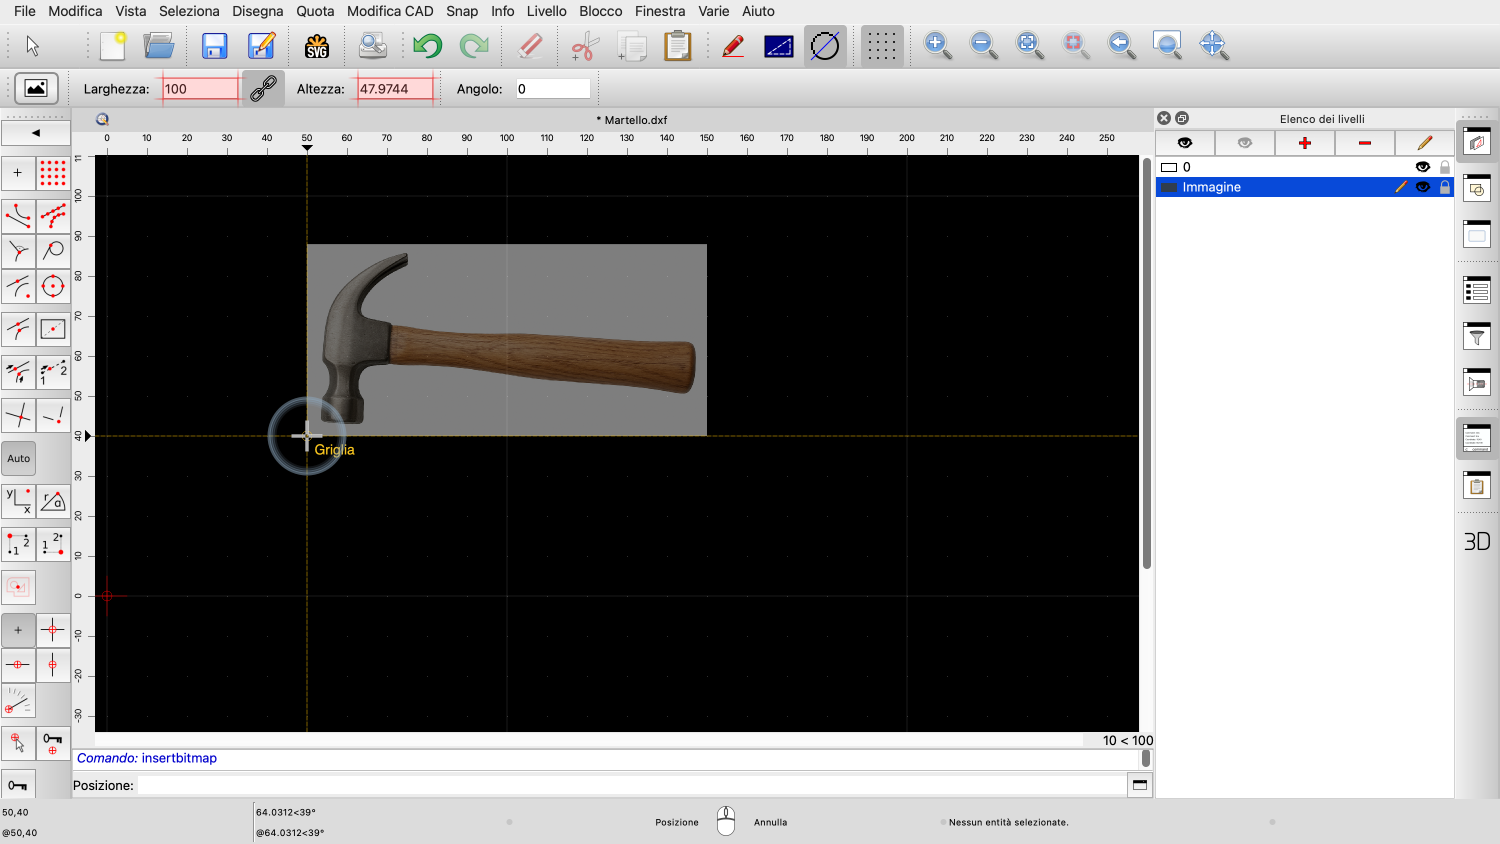Expand the command line history button
Viewport: 1500px width, 844px height.
pyautogui.click(x=1139, y=785)
